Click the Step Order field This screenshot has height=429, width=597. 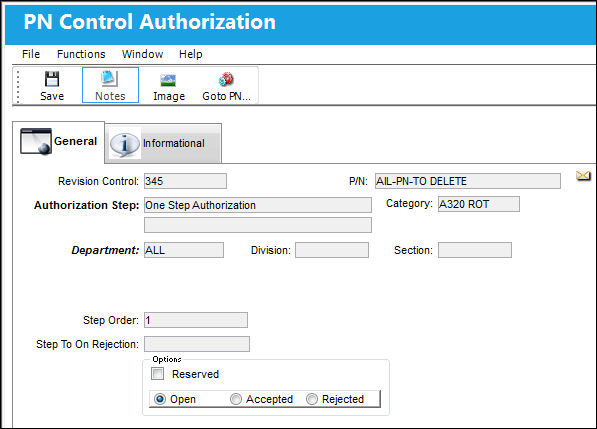click(196, 320)
